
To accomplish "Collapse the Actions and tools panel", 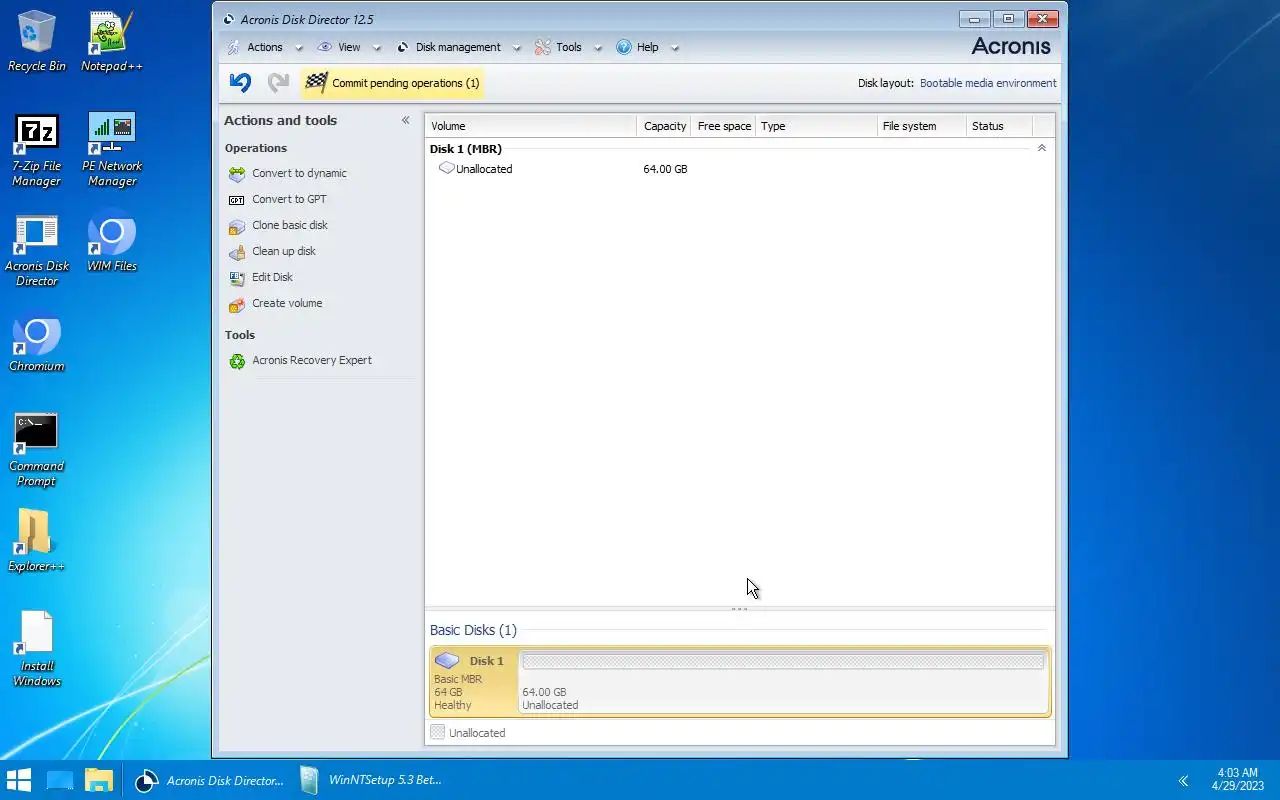I will click(406, 120).
